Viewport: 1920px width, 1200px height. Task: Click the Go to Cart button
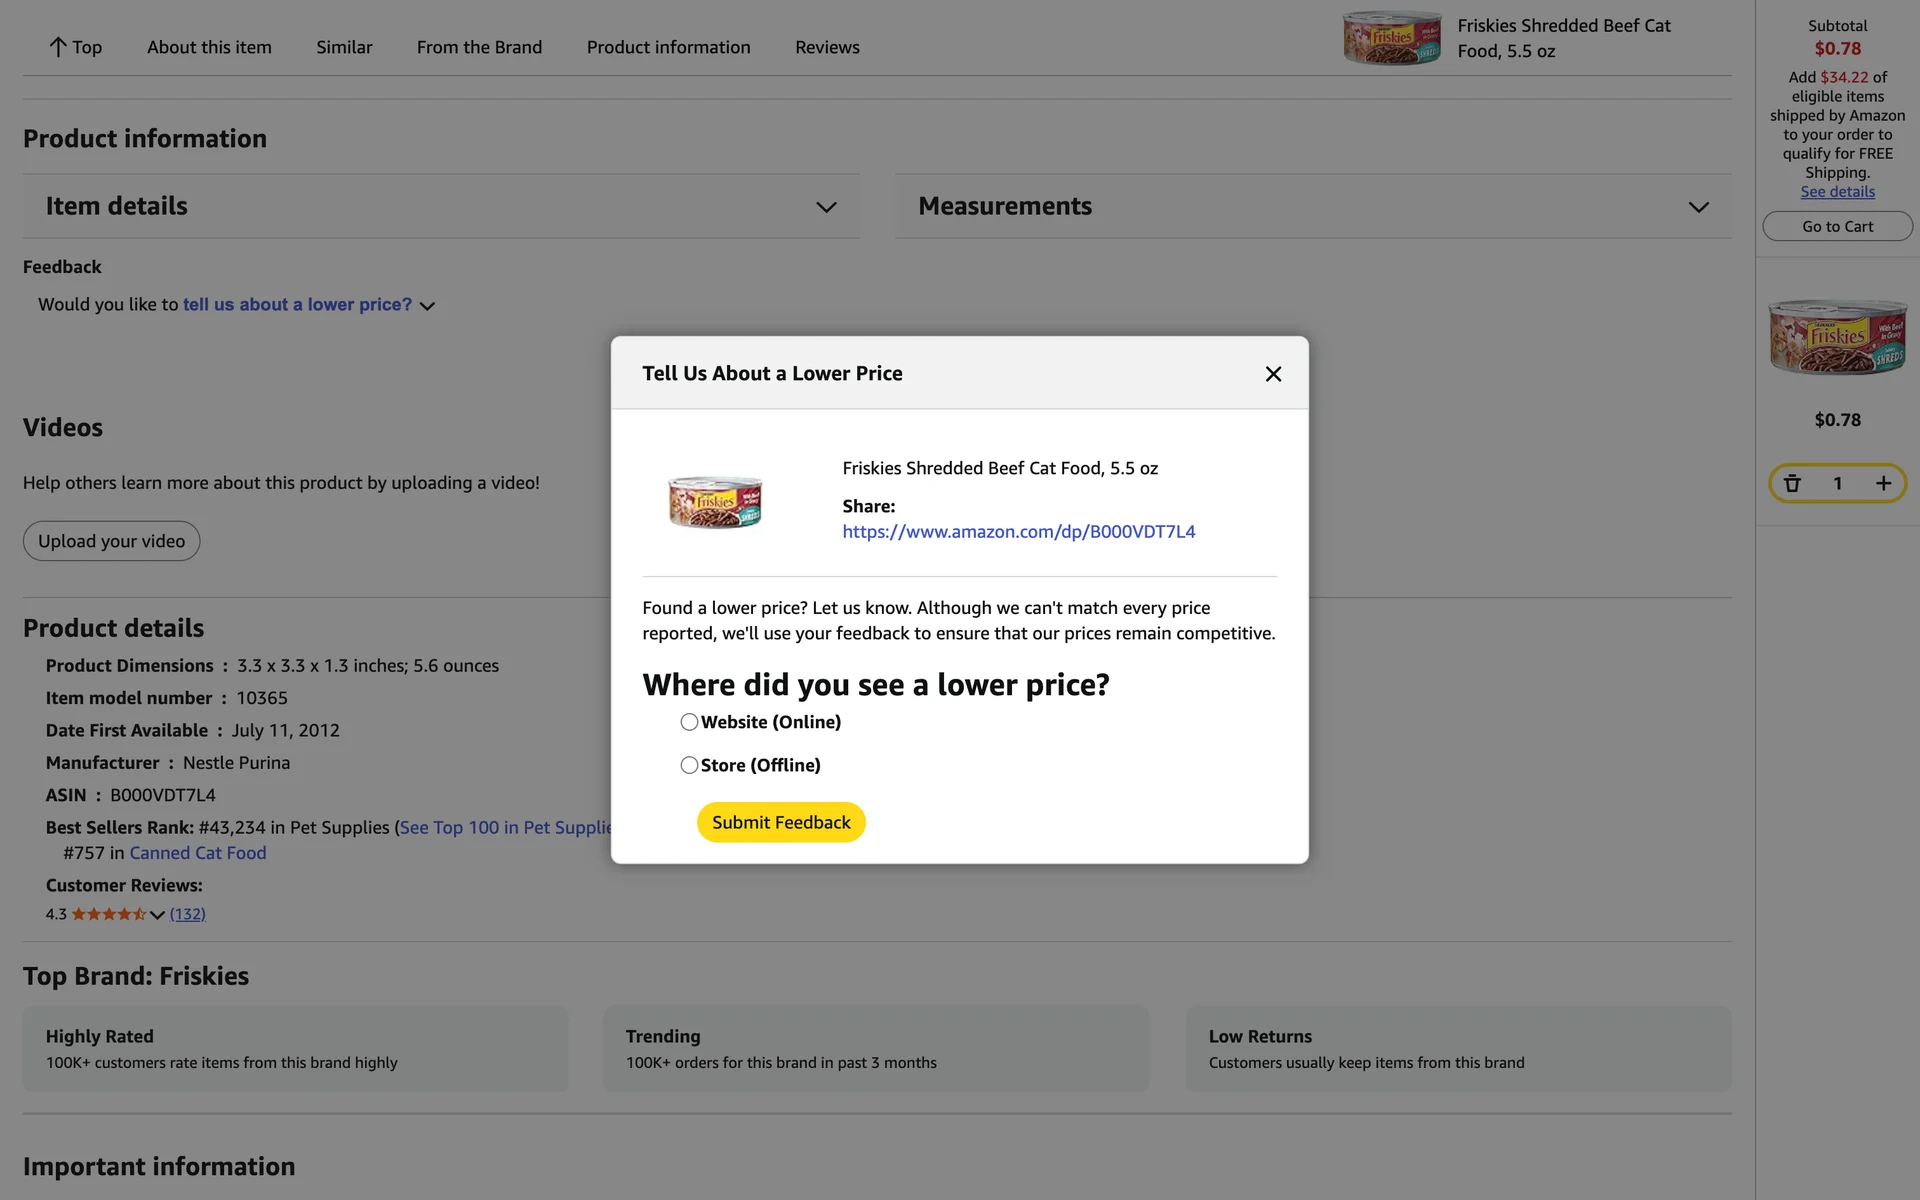click(1837, 226)
